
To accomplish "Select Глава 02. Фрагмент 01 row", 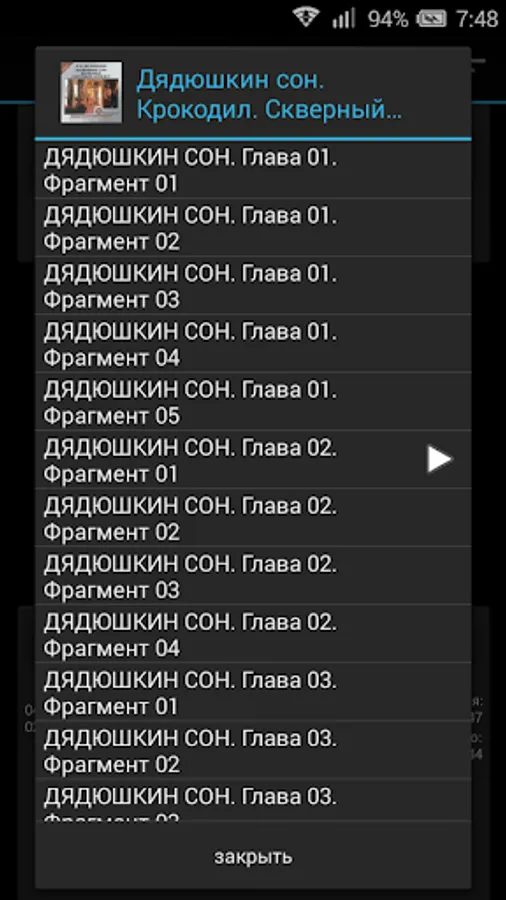I will (253, 459).
